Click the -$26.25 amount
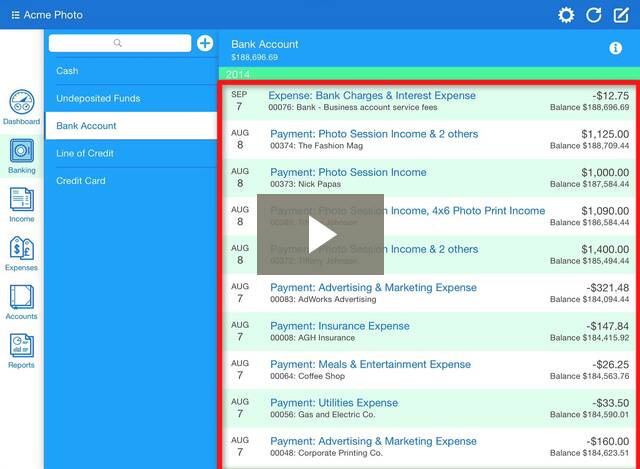The height and width of the screenshot is (469, 640). click(x=611, y=365)
